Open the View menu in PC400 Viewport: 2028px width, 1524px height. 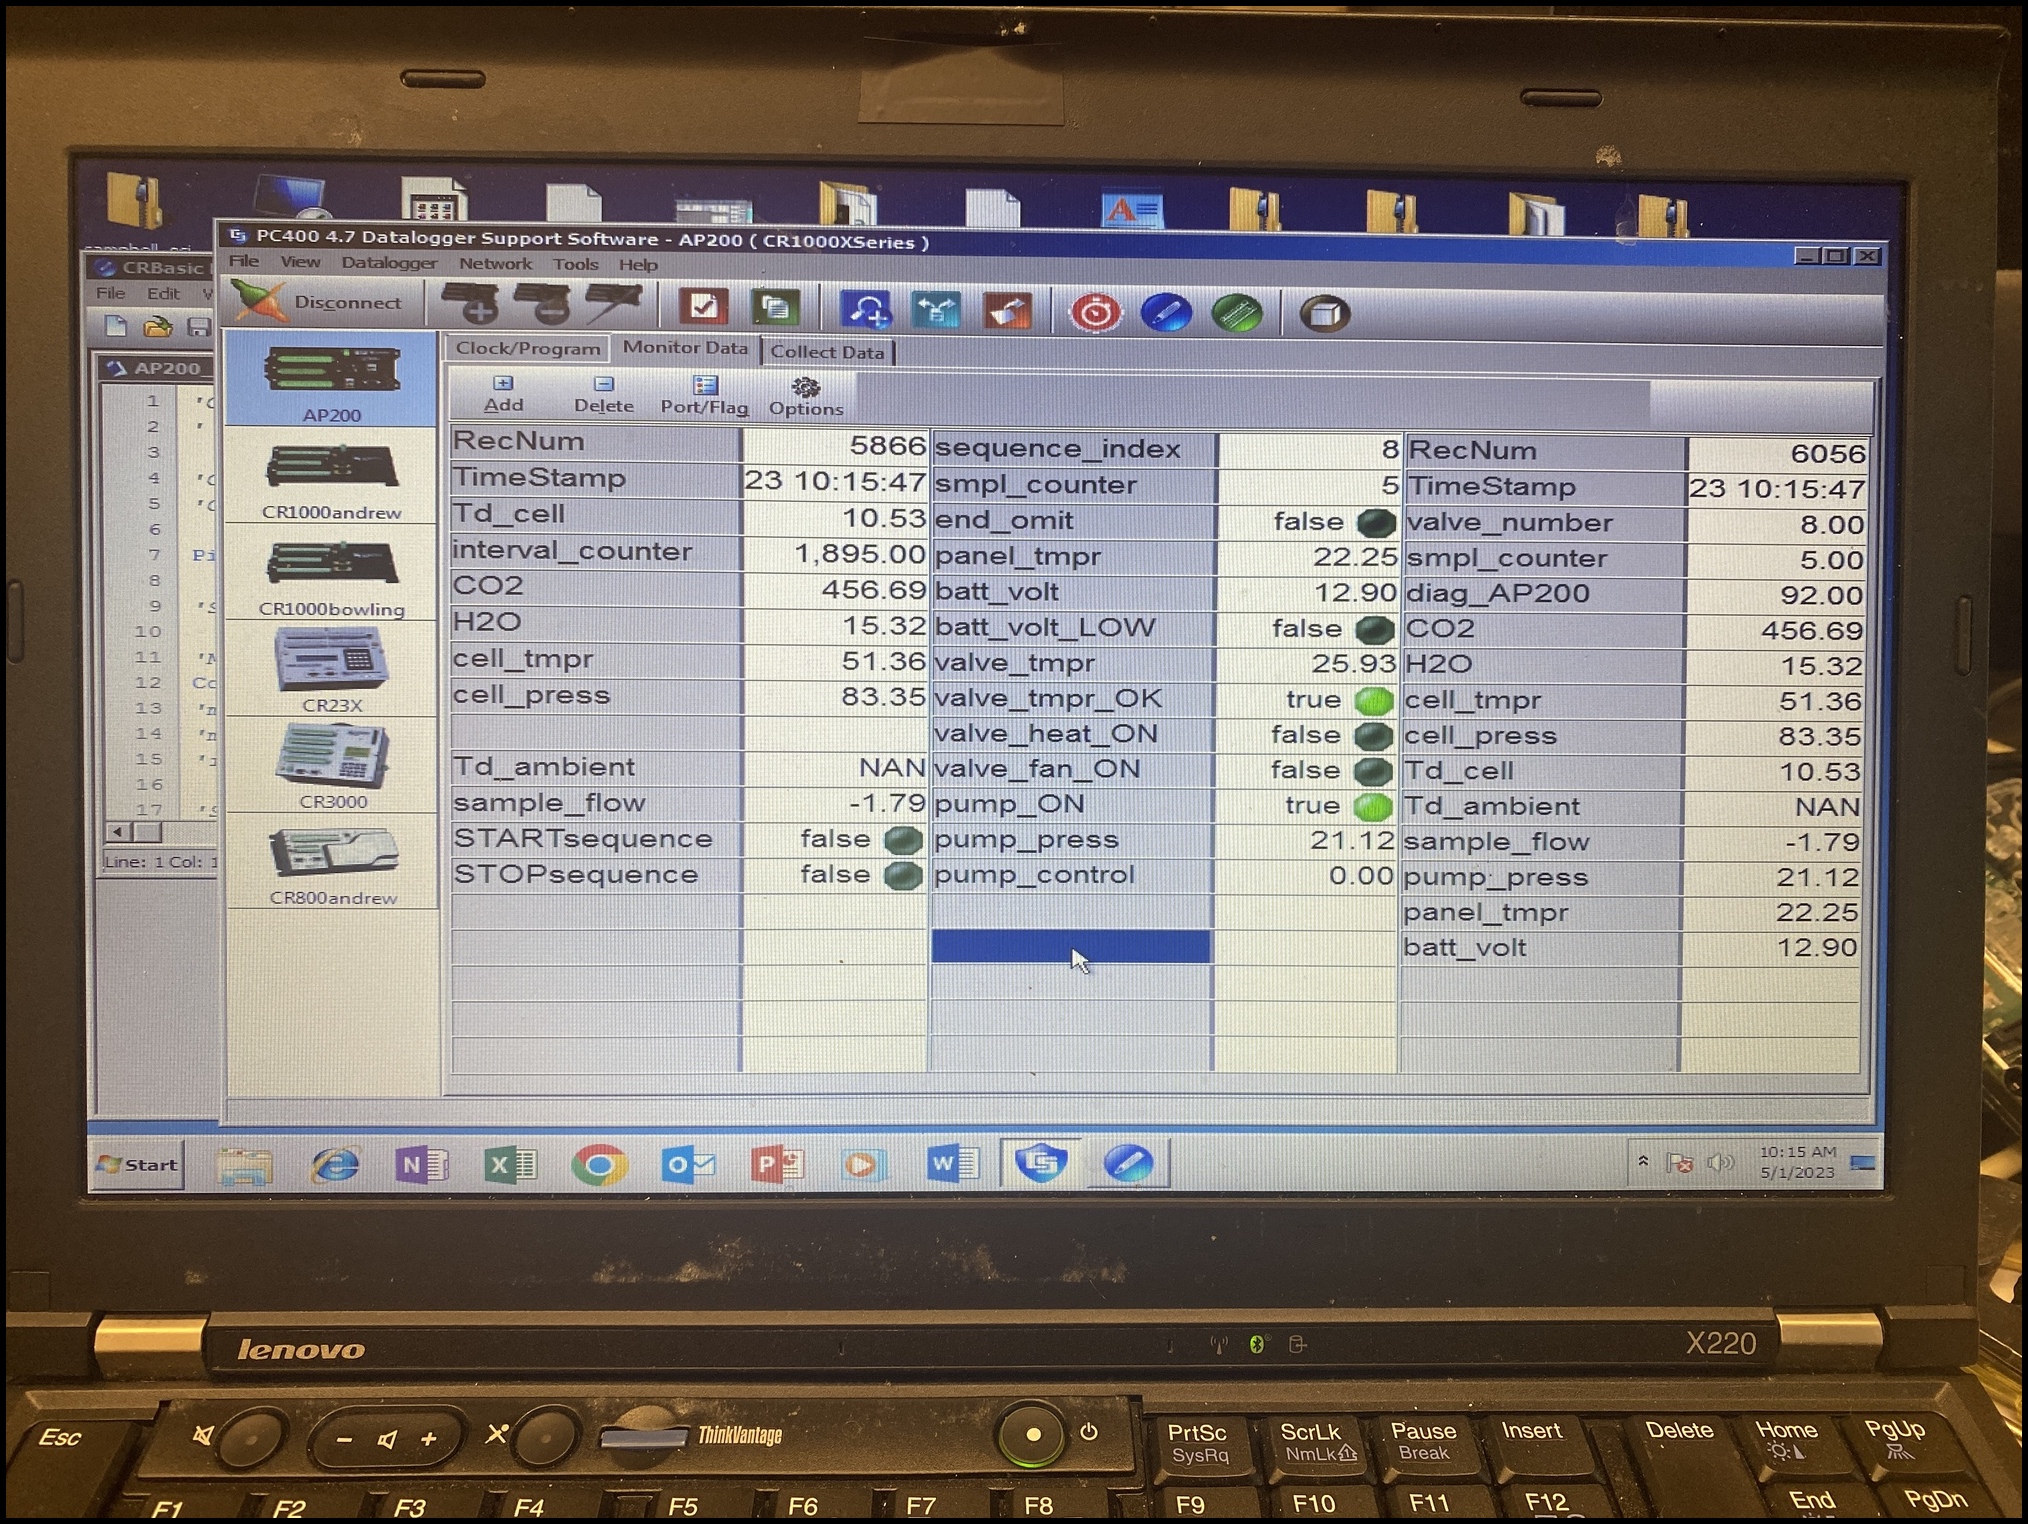pos(300,262)
